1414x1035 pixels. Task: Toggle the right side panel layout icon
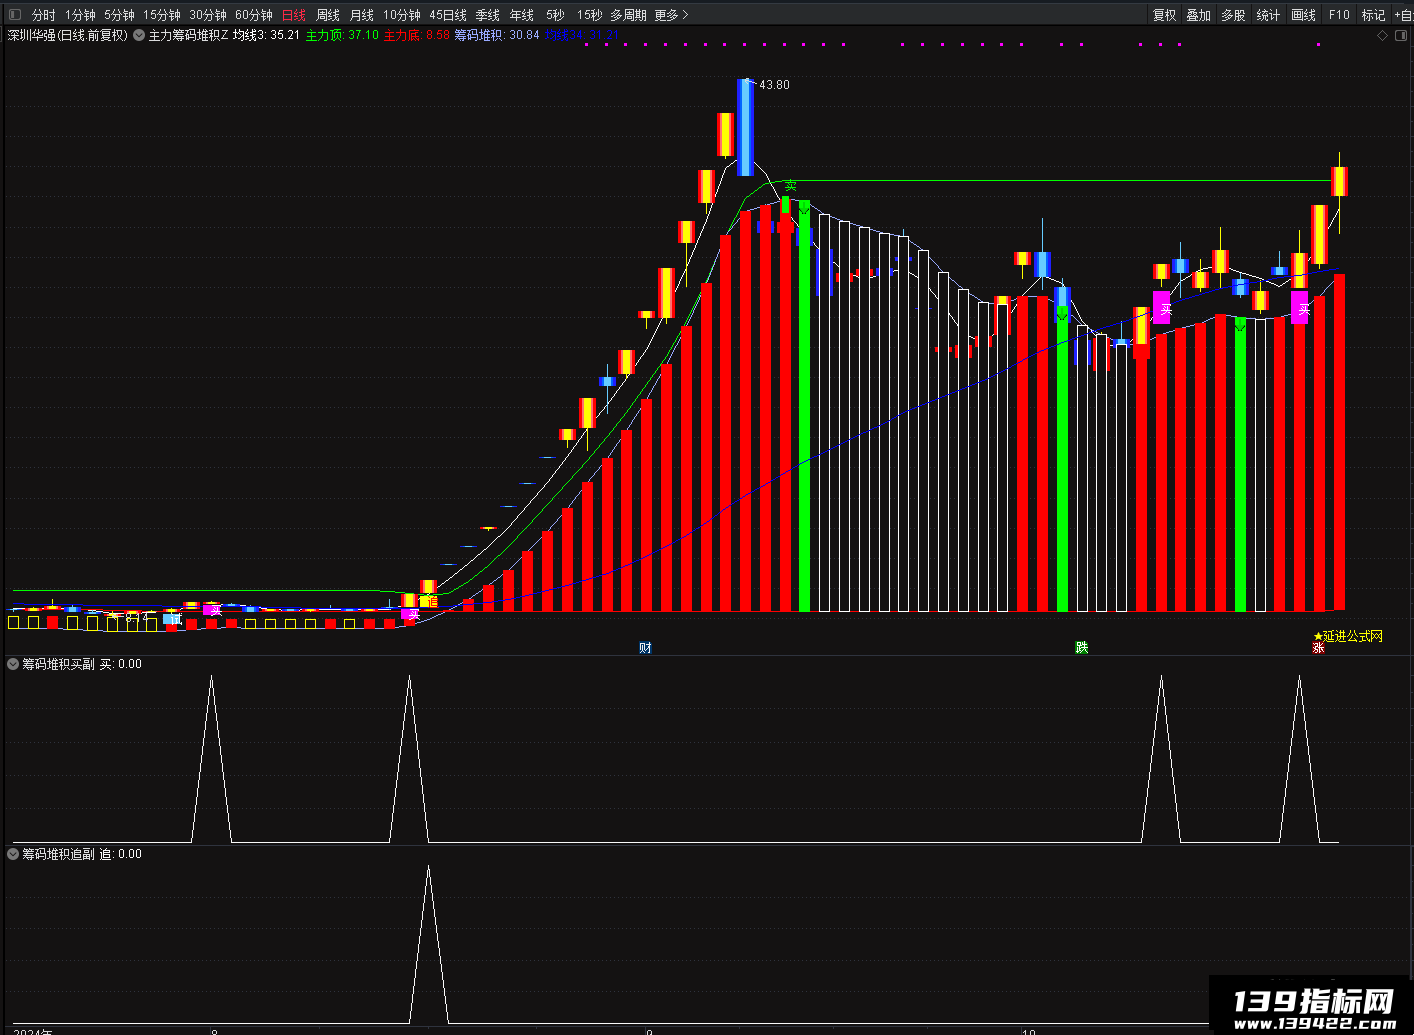pos(1401,35)
